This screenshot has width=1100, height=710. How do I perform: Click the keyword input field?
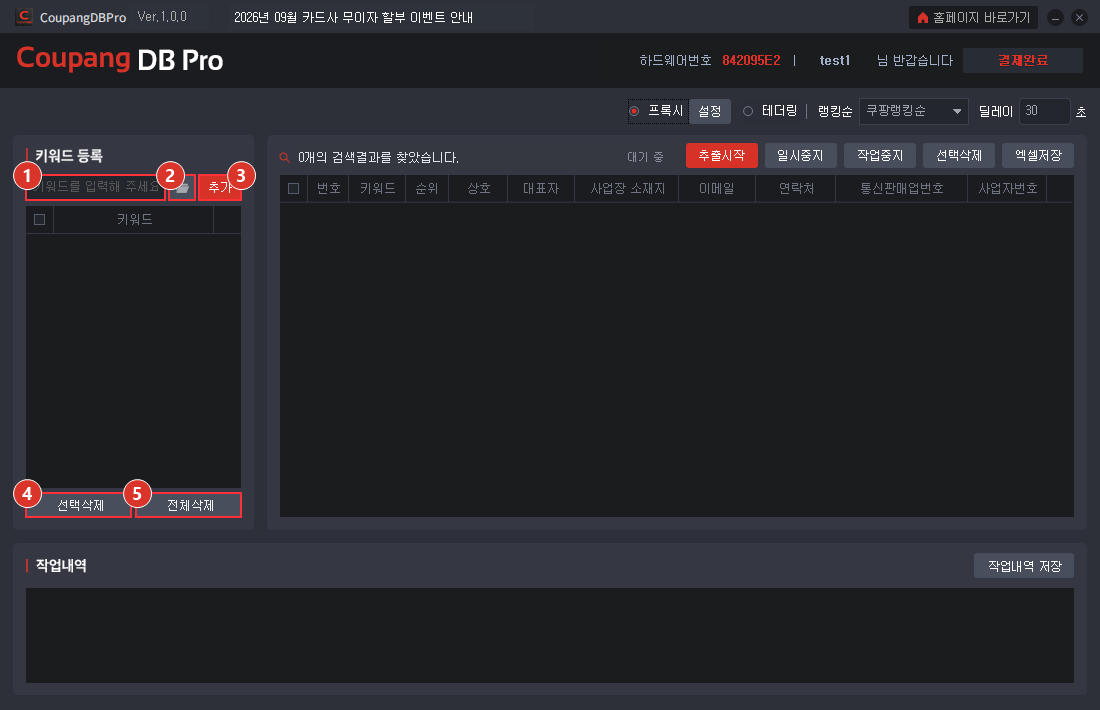coord(95,187)
